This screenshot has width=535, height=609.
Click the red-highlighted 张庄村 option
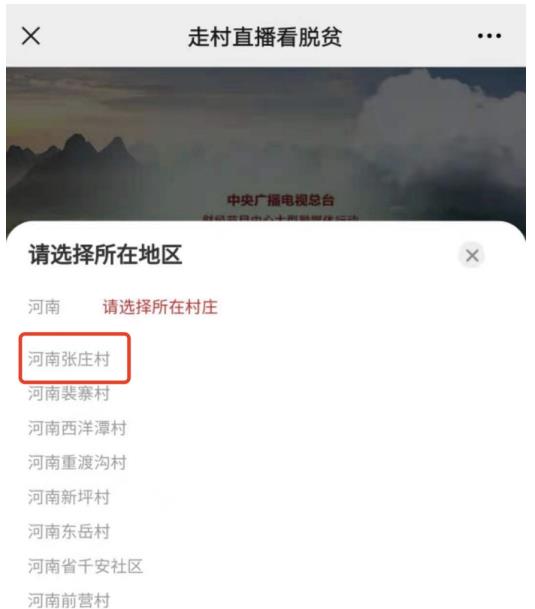pos(75,358)
